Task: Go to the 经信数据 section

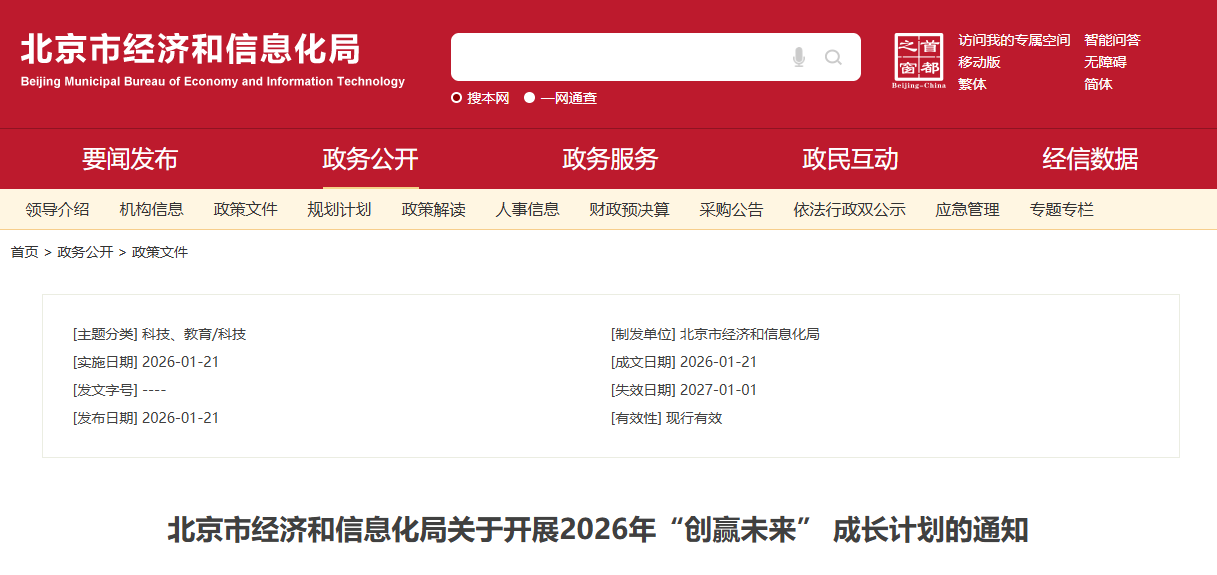Action: click(1090, 159)
